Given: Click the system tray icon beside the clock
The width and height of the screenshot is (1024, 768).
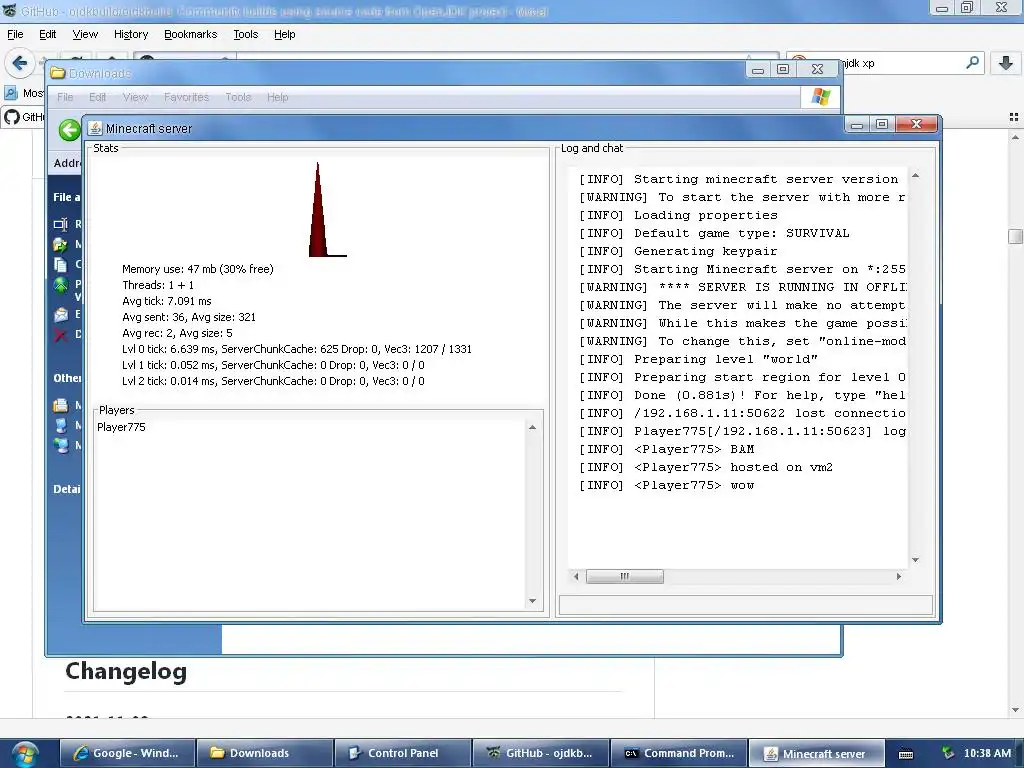Looking at the screenshot, I should tap(948, 753).
